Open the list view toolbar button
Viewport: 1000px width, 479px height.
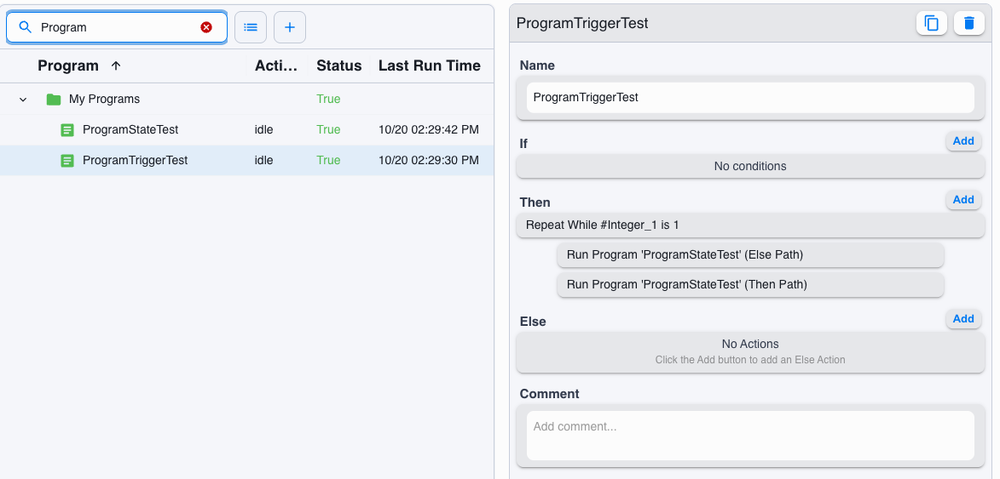[x=251, y=27]
